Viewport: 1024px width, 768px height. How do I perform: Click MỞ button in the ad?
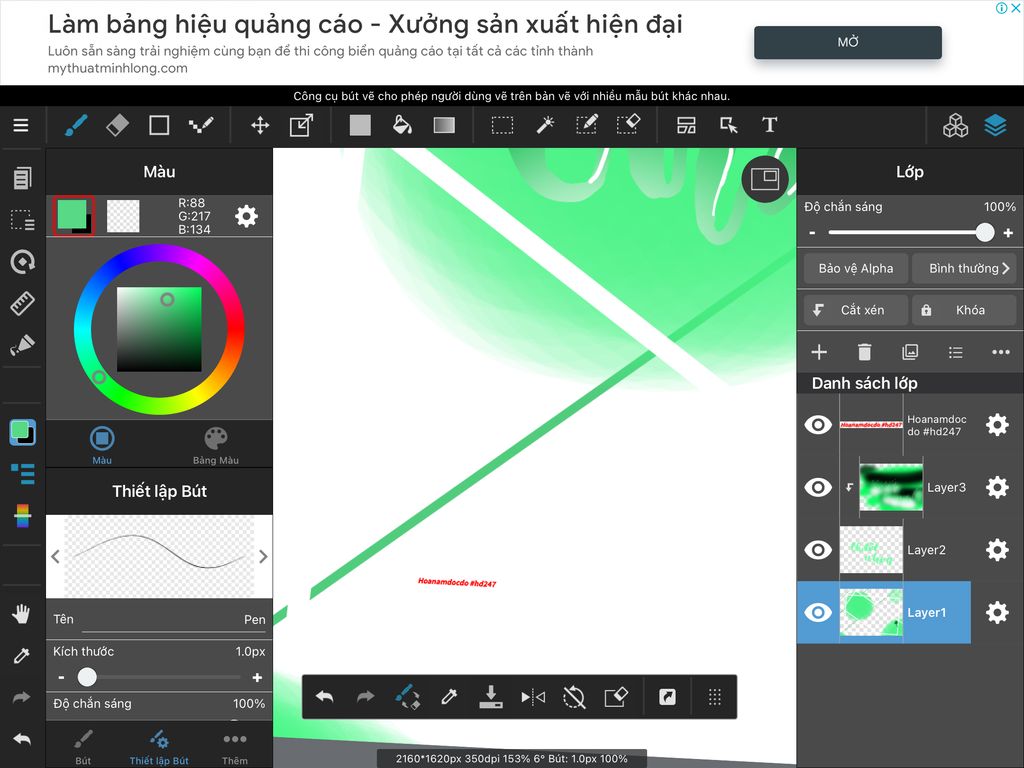pos(848,42)
